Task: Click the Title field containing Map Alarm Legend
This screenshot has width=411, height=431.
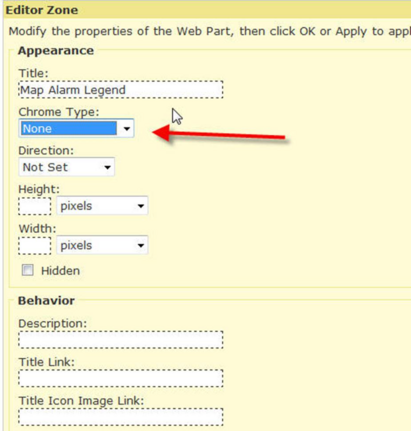Action: [x=121, y=90]
